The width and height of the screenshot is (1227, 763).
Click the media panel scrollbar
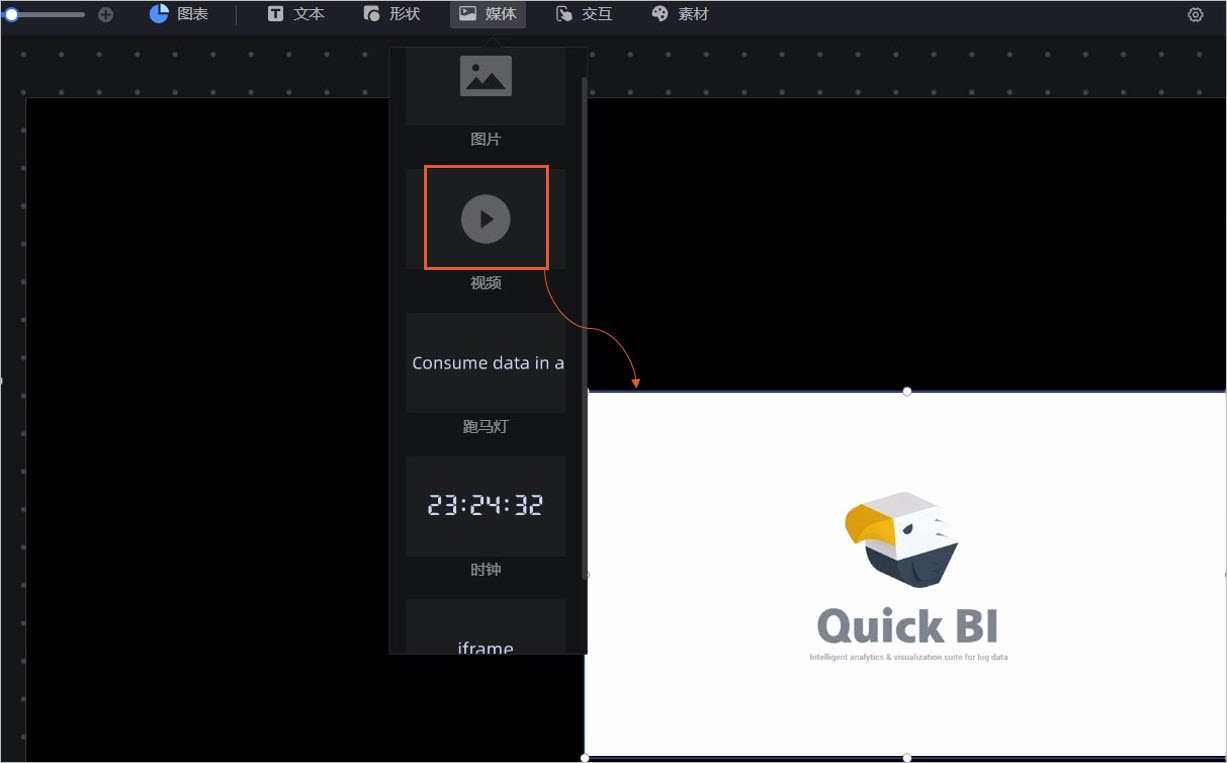click(584, 328)
